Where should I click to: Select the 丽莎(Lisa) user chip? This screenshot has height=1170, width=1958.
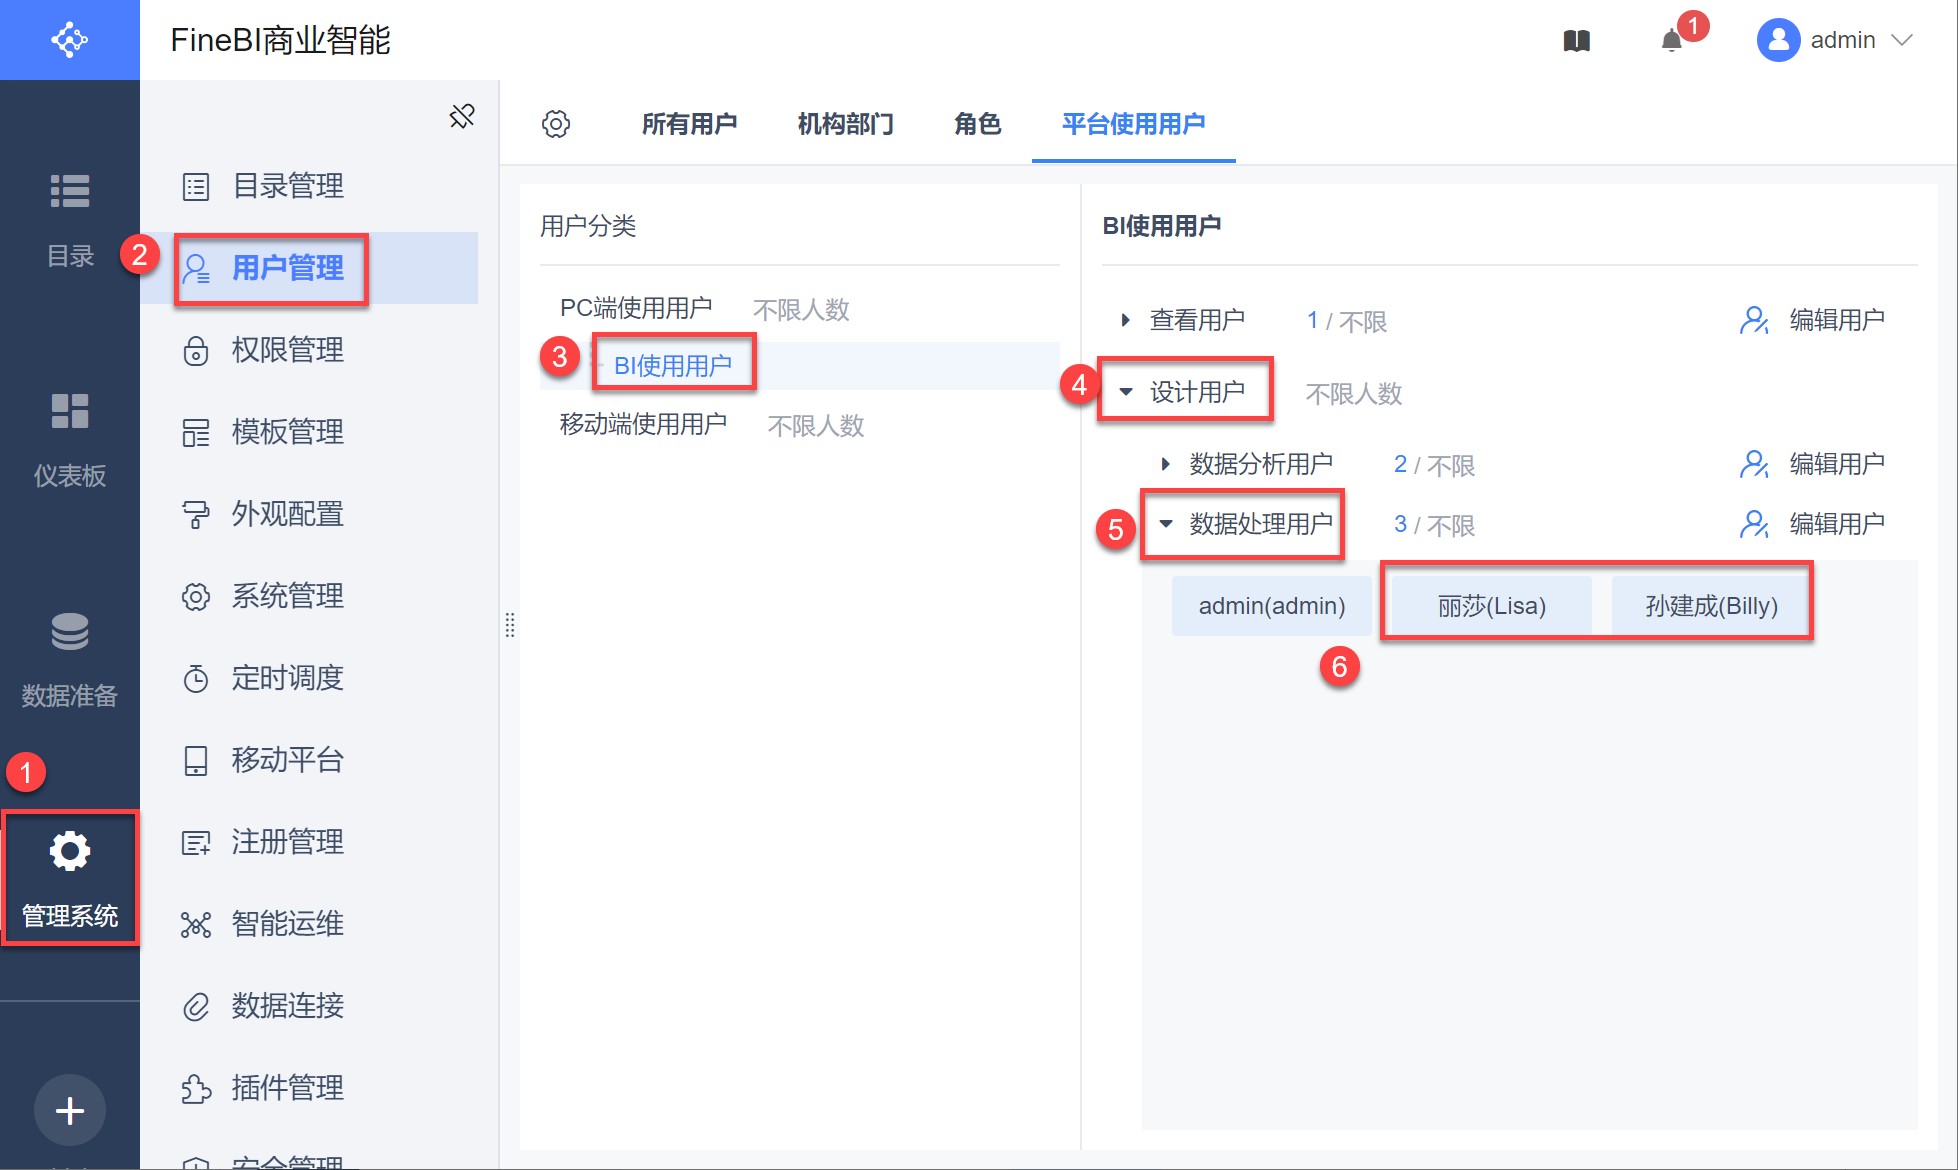pos(1491,606)
